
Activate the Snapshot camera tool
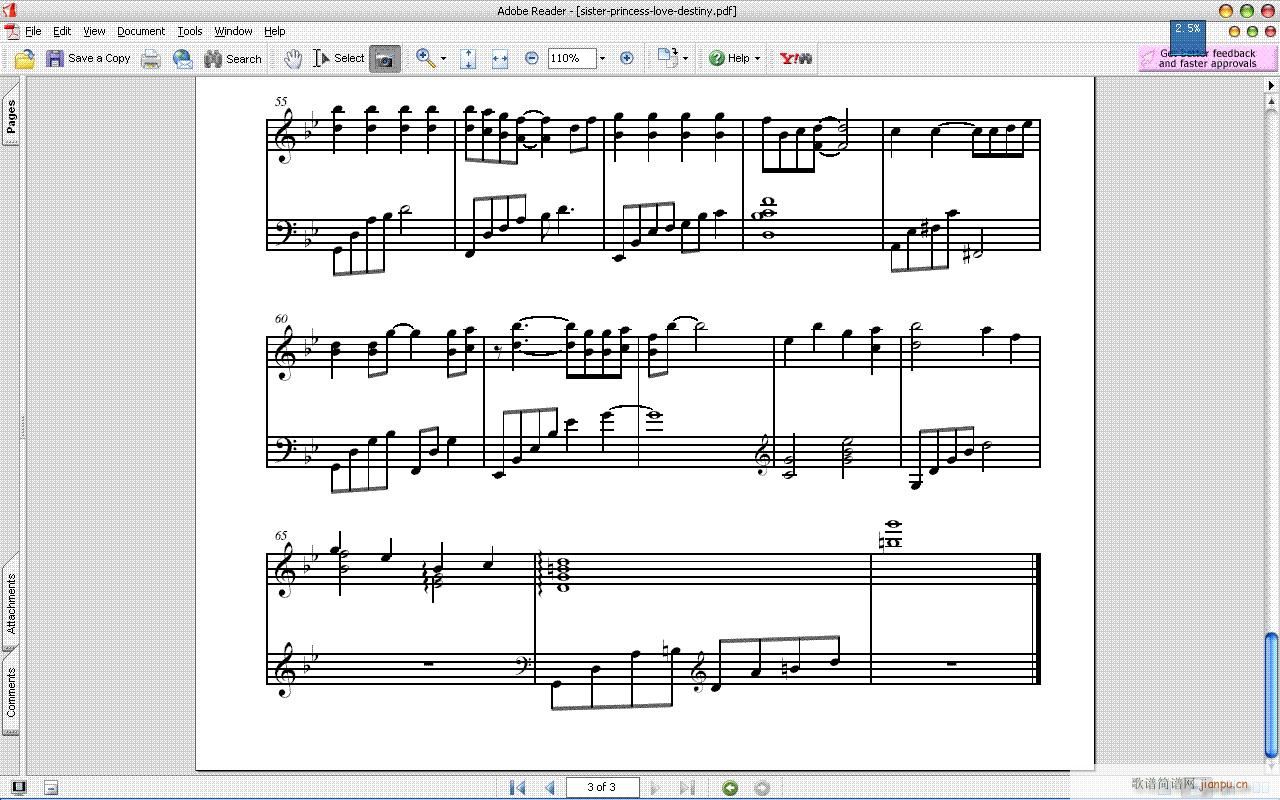pyautogui.click(x=383, y=59)
